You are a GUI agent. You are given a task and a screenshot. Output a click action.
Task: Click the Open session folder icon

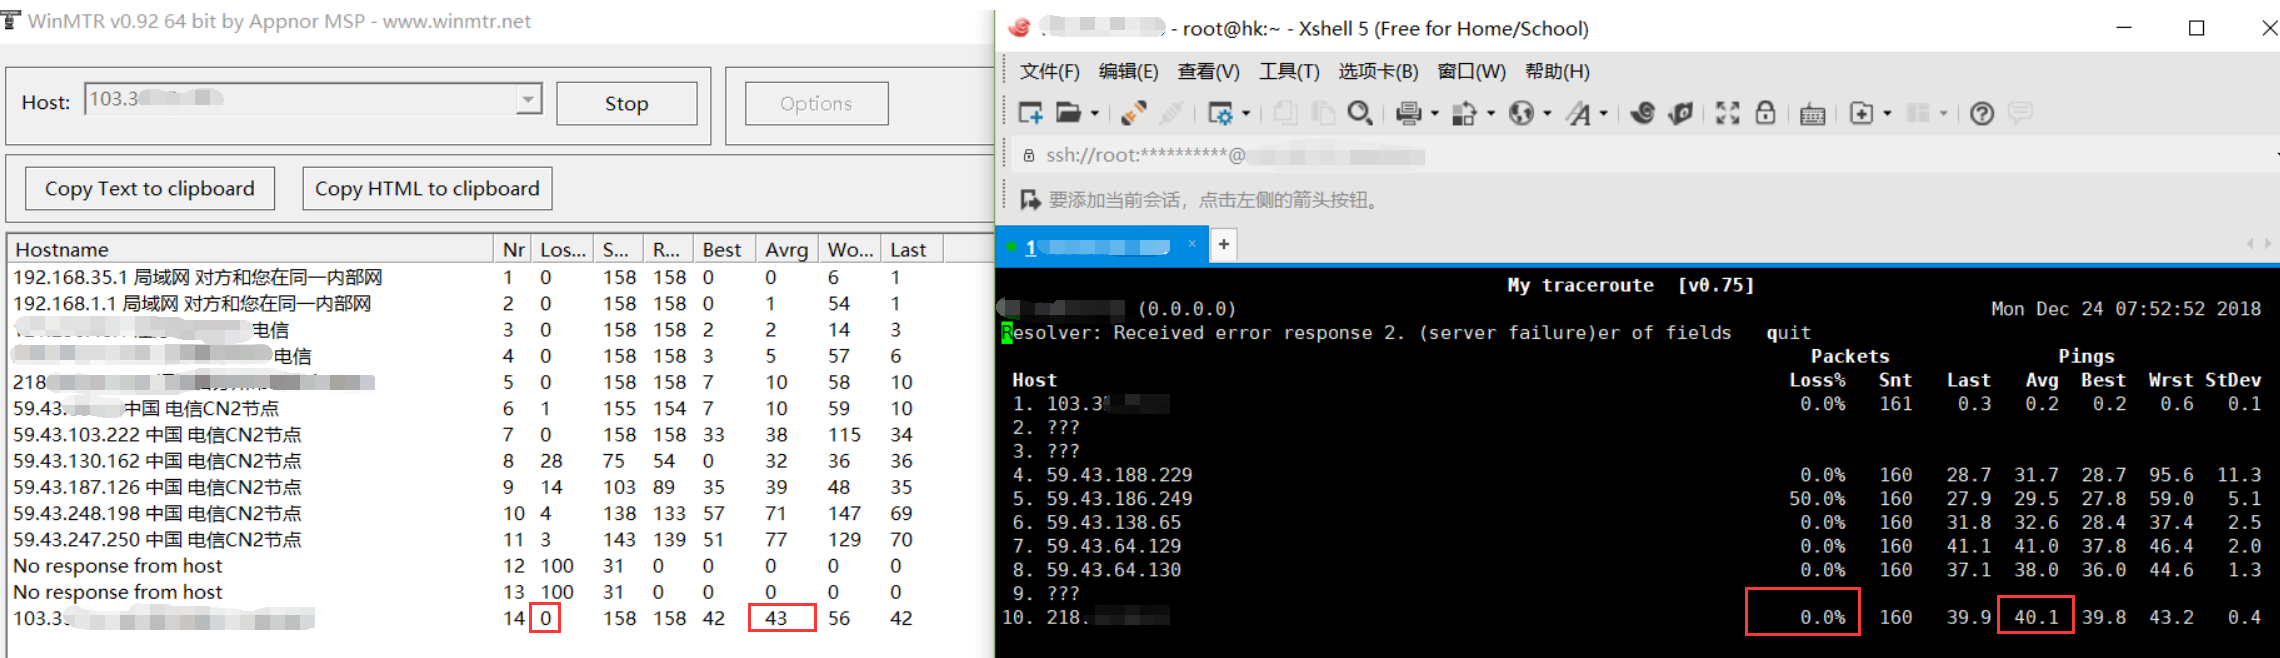tap(1068, 113)
